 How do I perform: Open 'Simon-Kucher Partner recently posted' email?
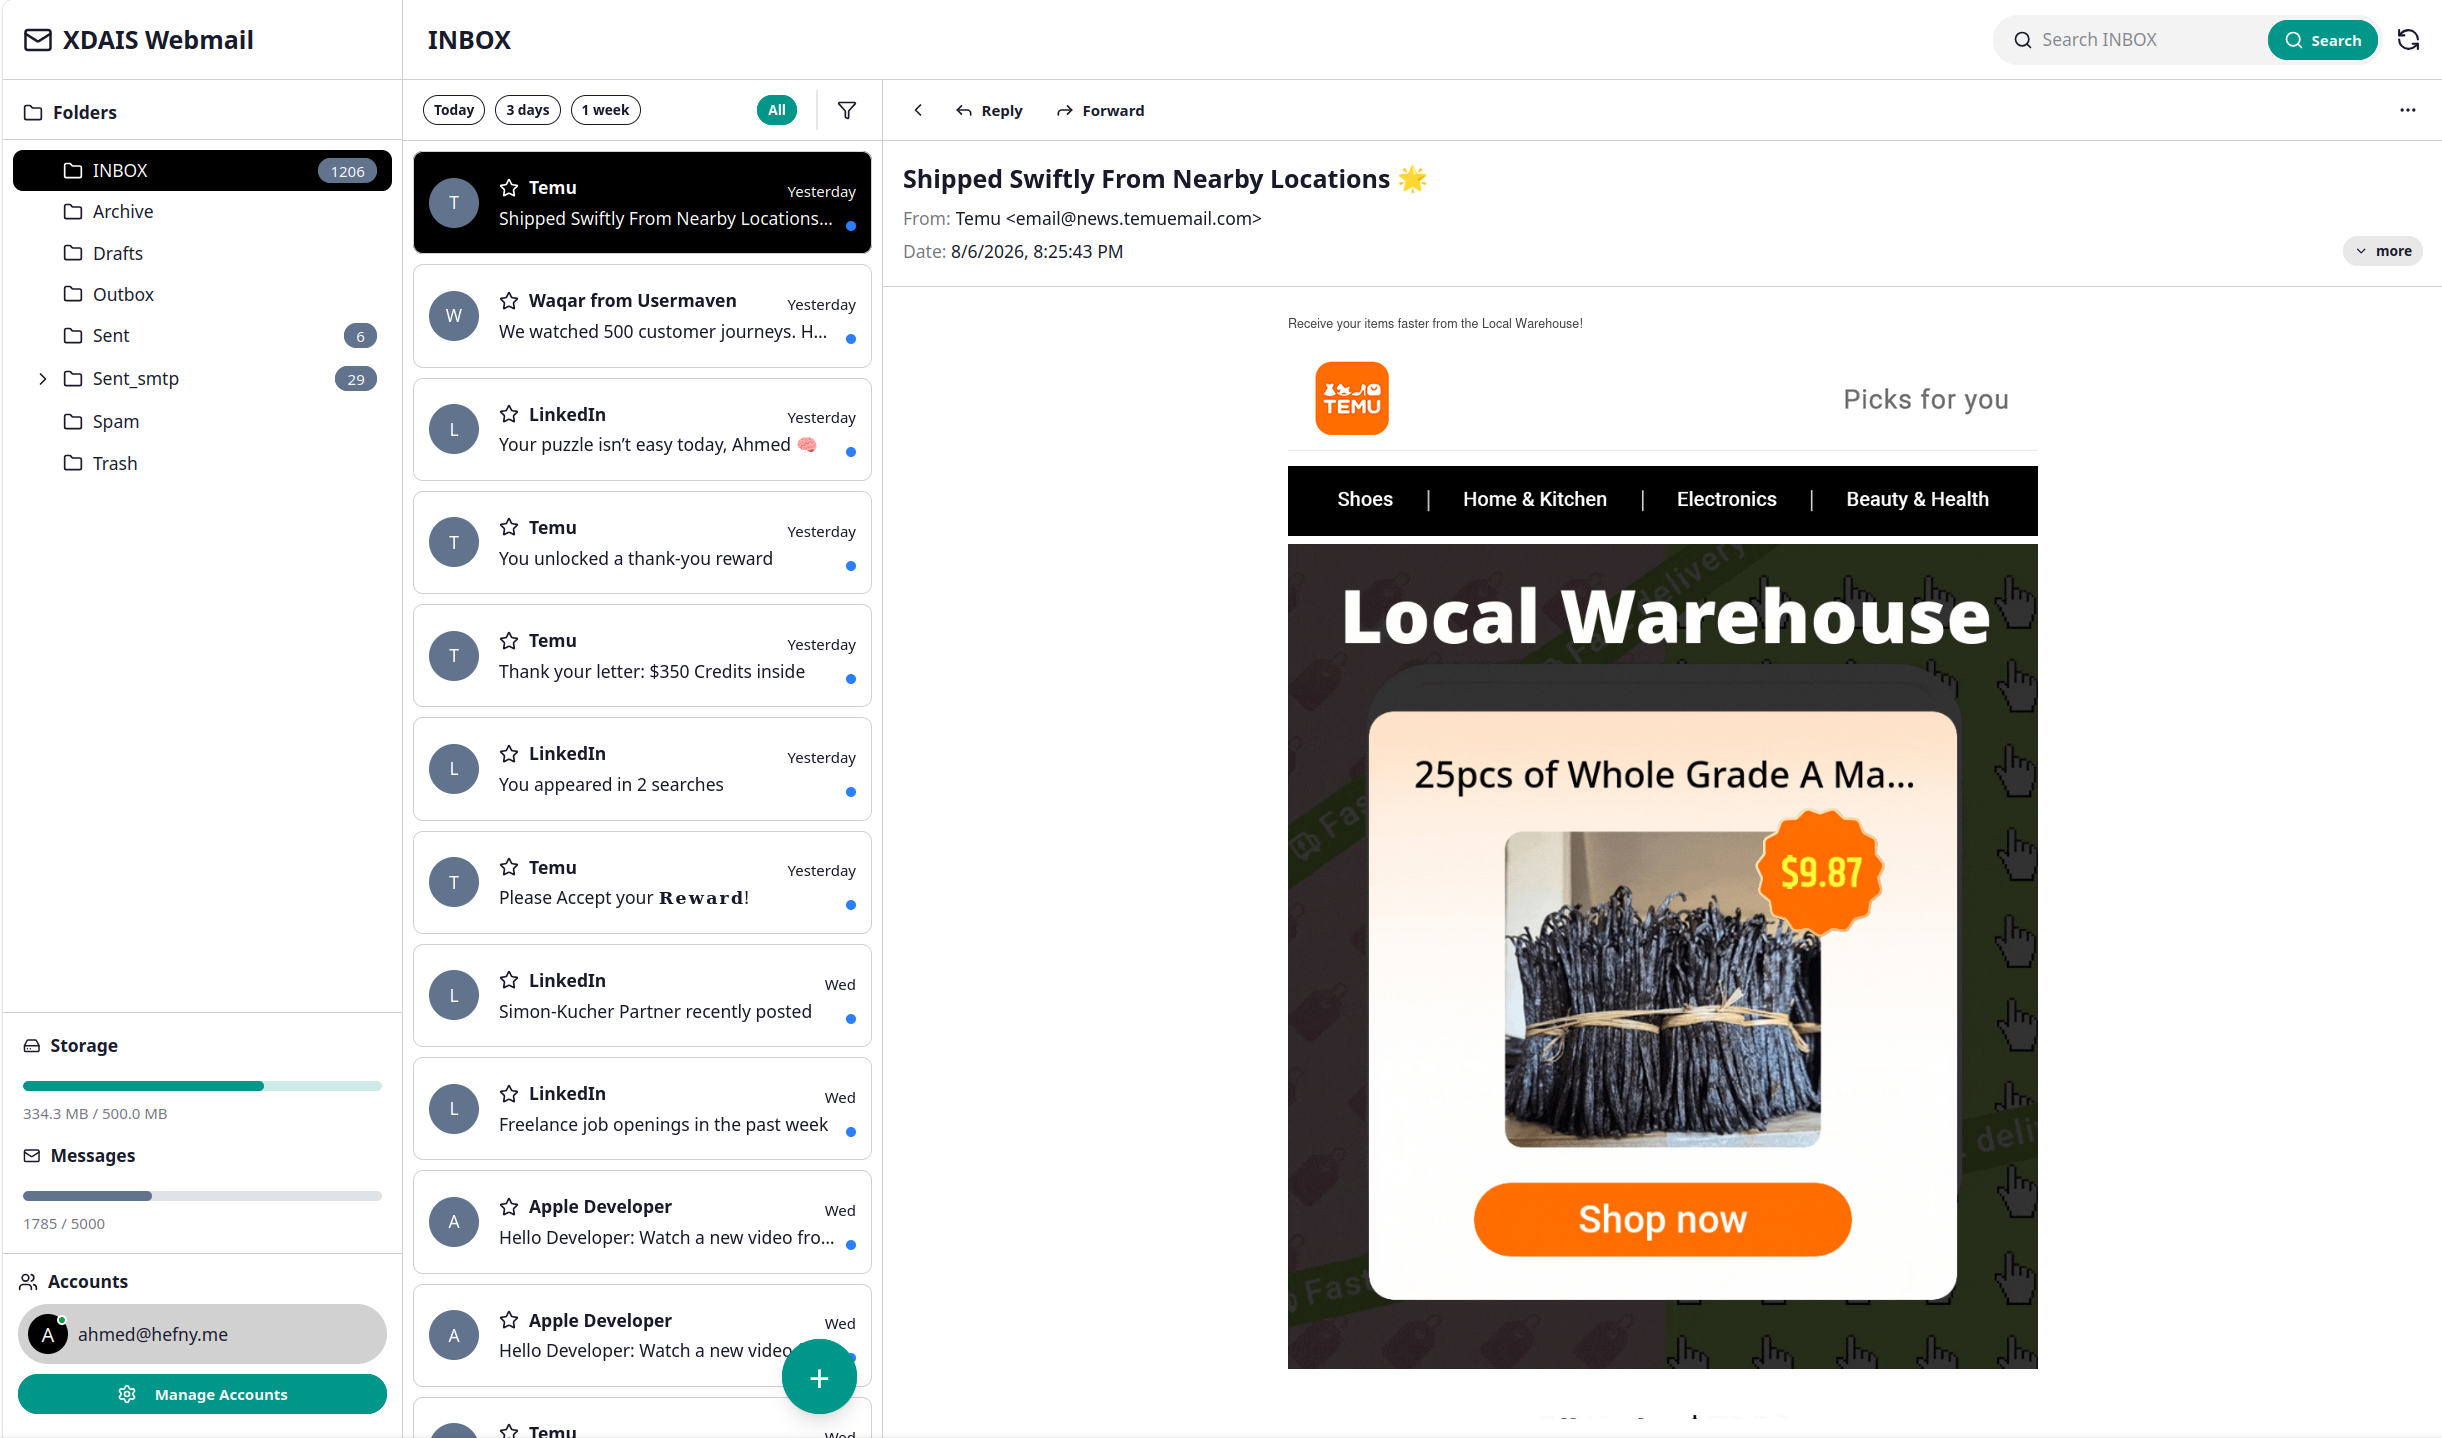(x=642, y=996)
